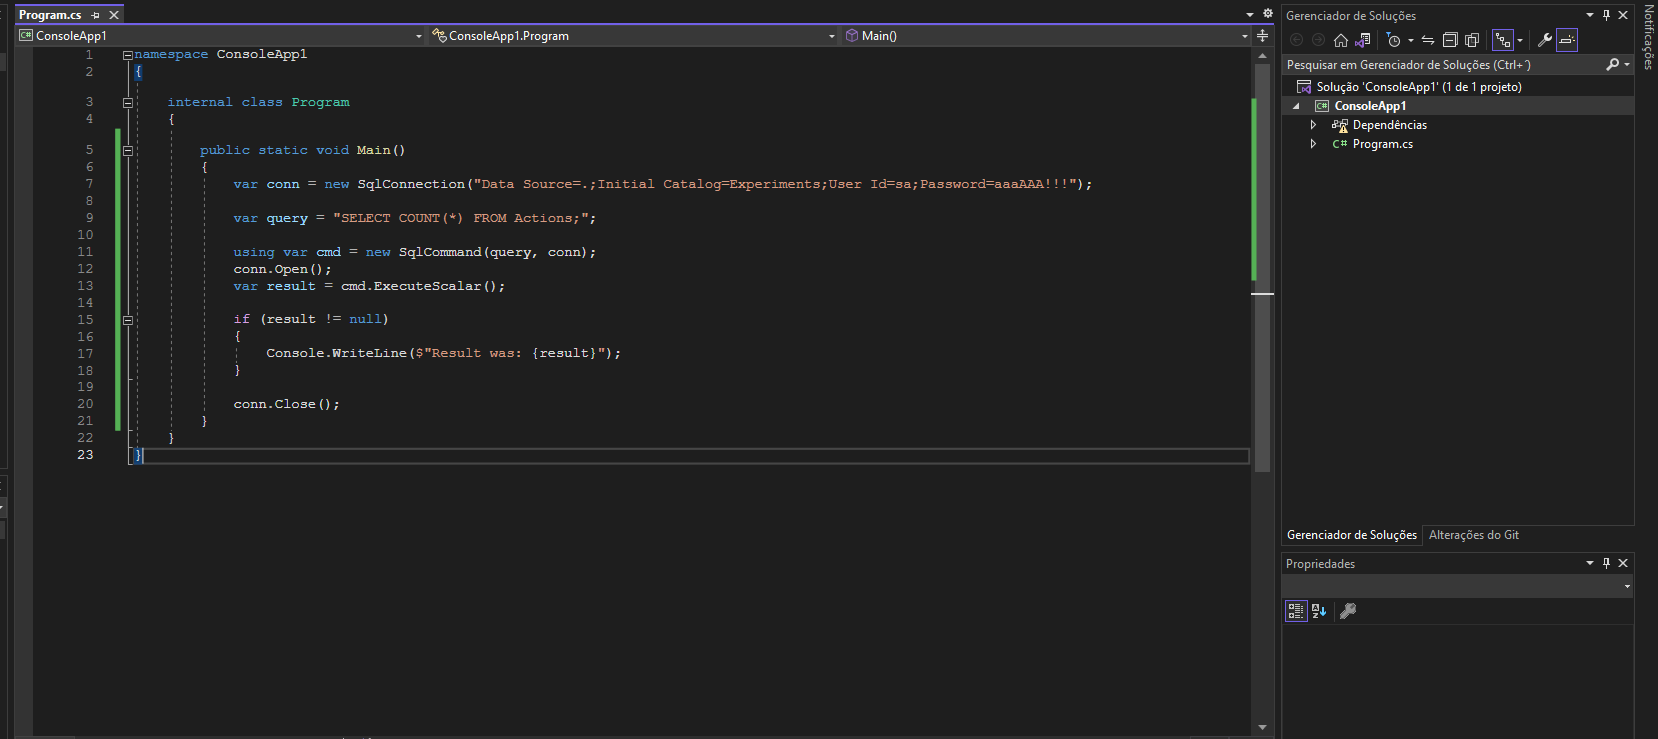Click the Property Pages wrench in Propriedades
The width and height of the screenshot is (1658, 739).
click(1348, 611)
